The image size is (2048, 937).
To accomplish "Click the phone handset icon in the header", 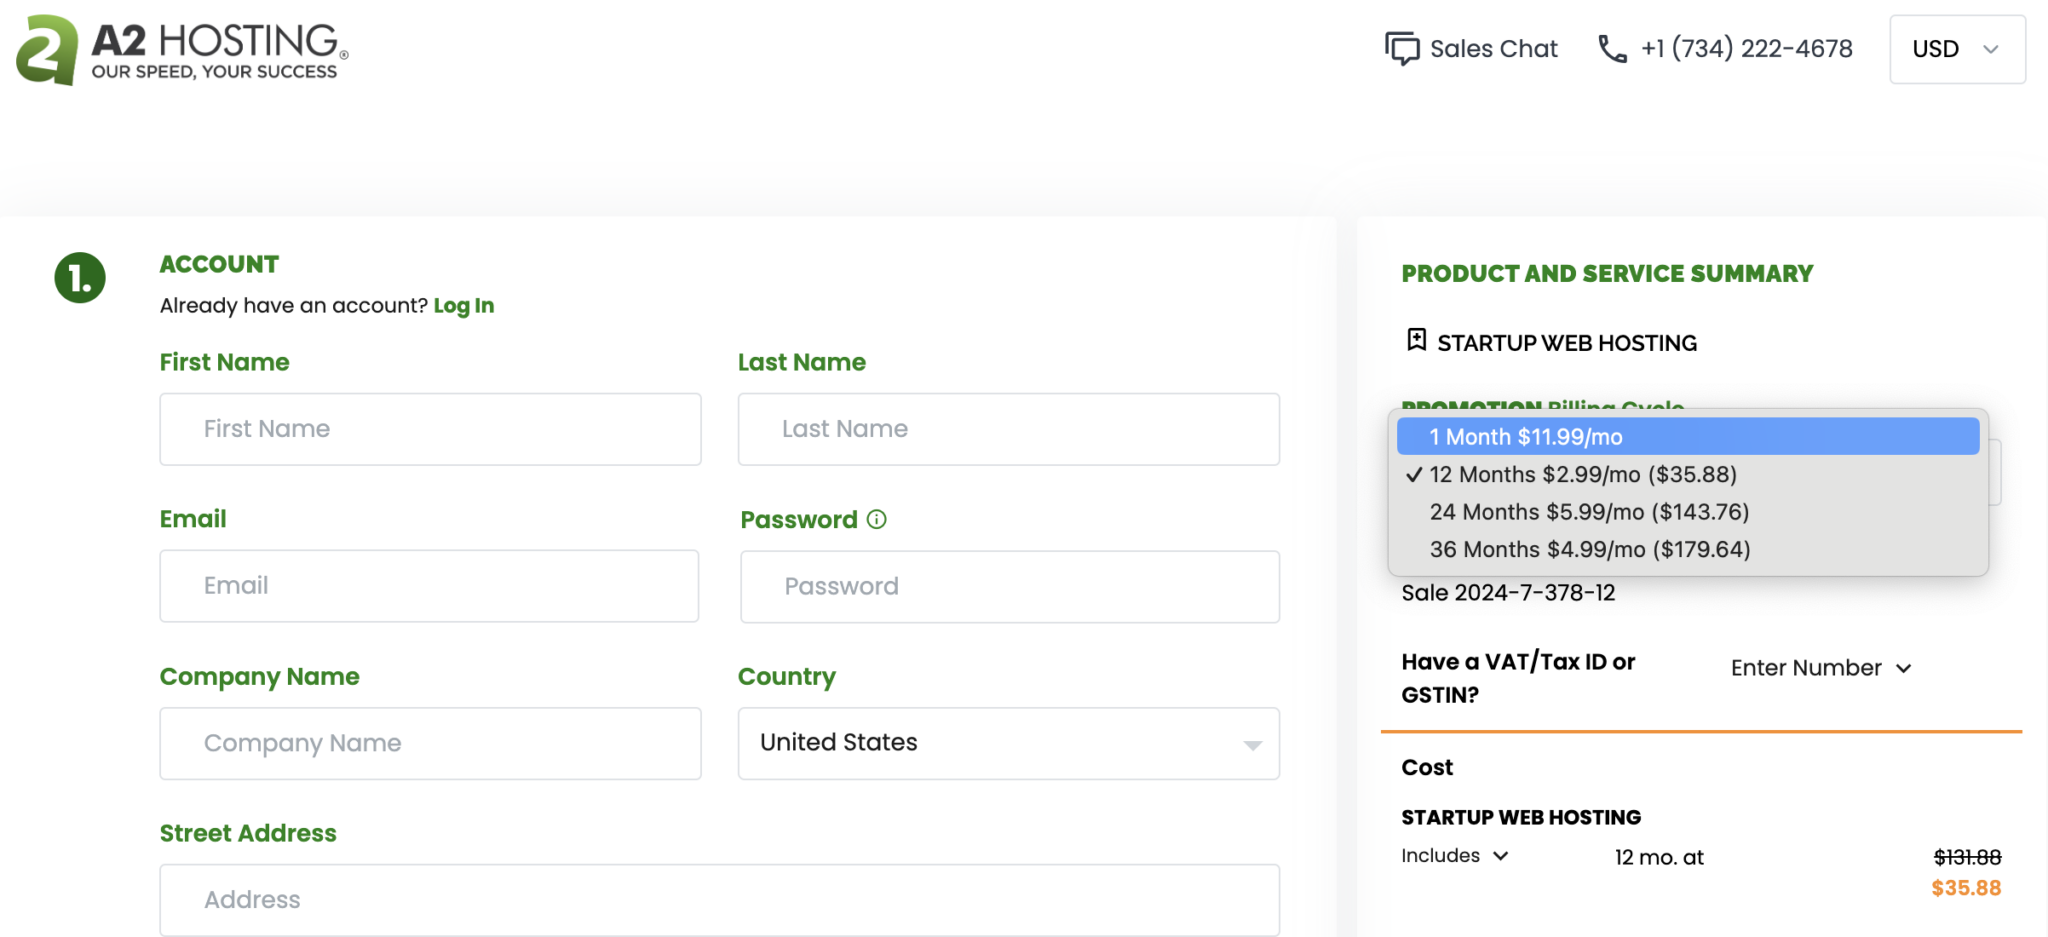I will point(1611,48).
